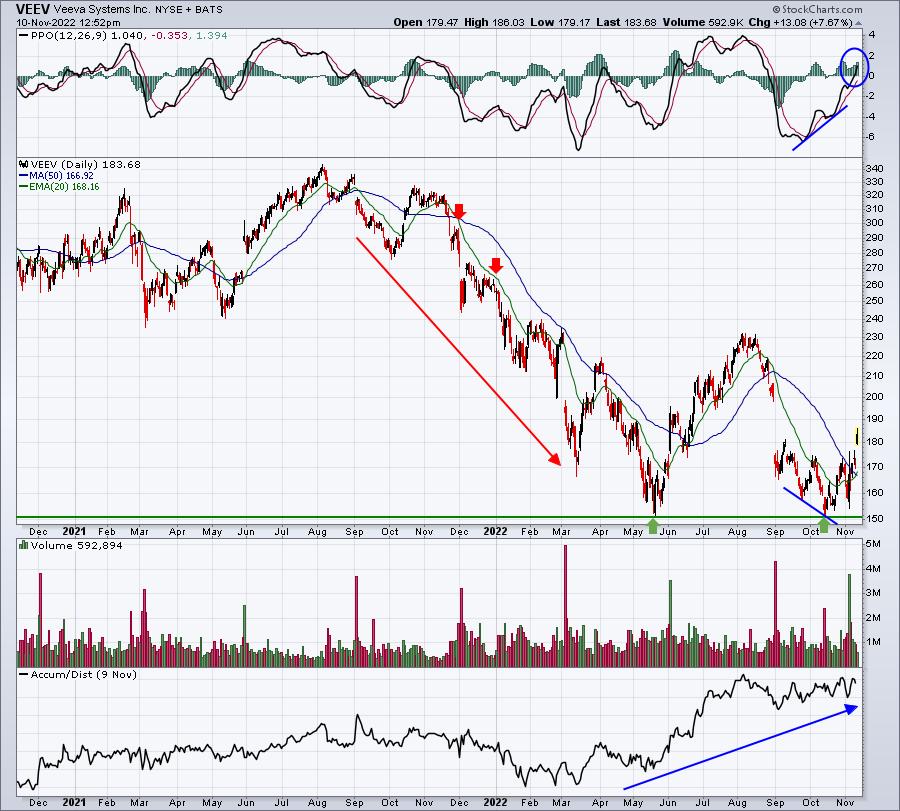
Task: Click the tallest volume spike in March 2022
Action: [x=565, y=605]
